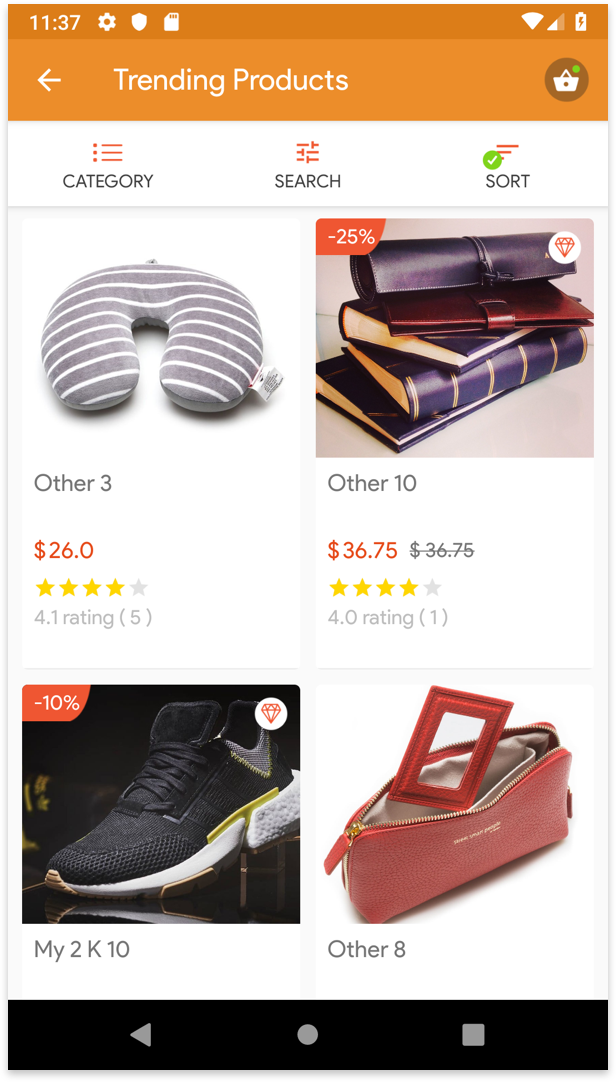Open the Sort options icon
The height and width of the screenshot is (1082, 616).
pos(506,153)
